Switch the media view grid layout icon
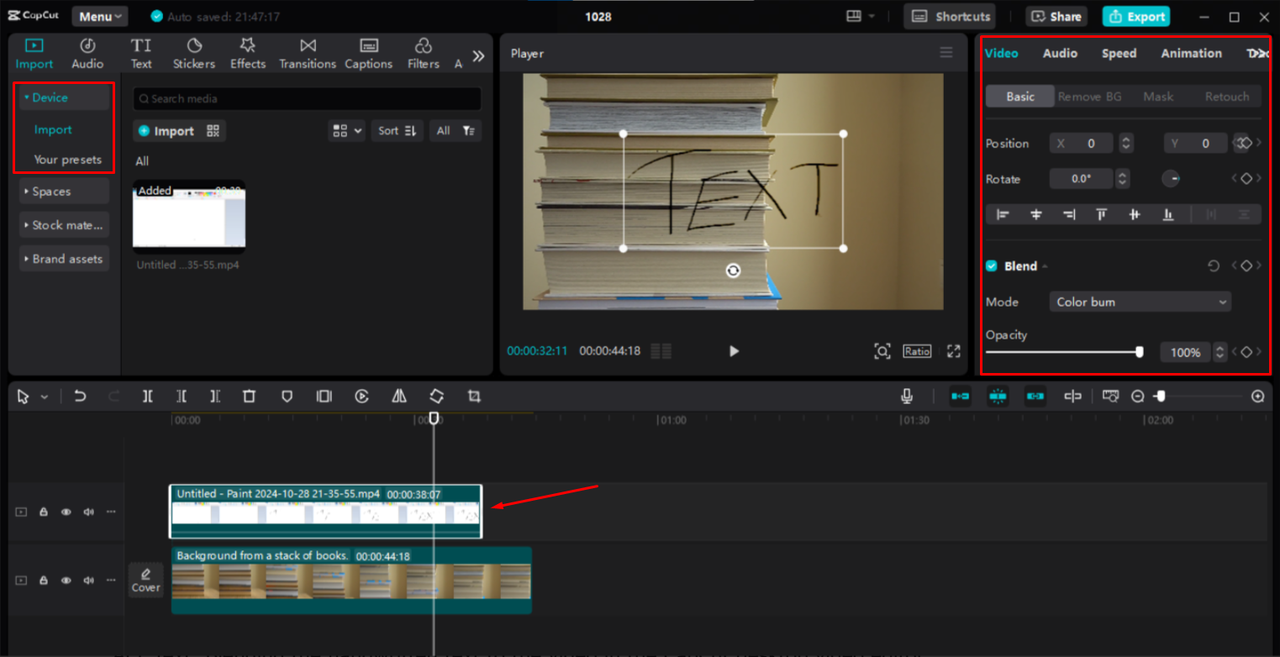The height and width of the screenshot is (657, 1280). [x=346, y=130]
